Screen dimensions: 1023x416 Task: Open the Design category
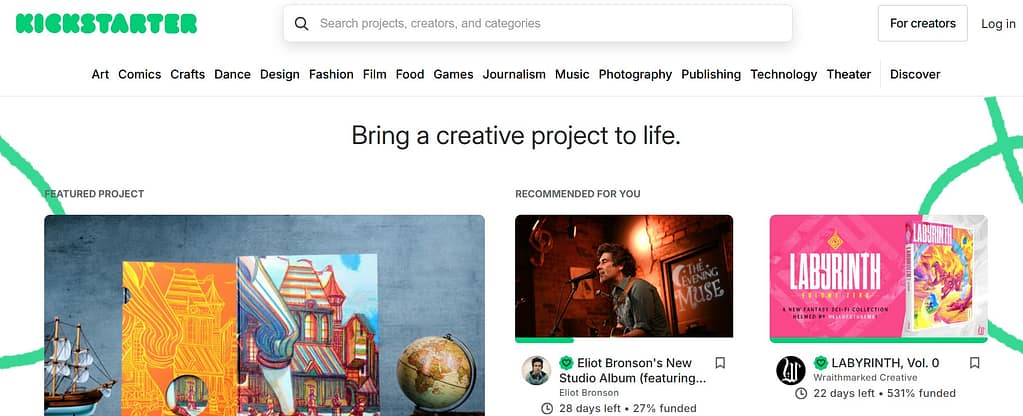click(280, 74)
